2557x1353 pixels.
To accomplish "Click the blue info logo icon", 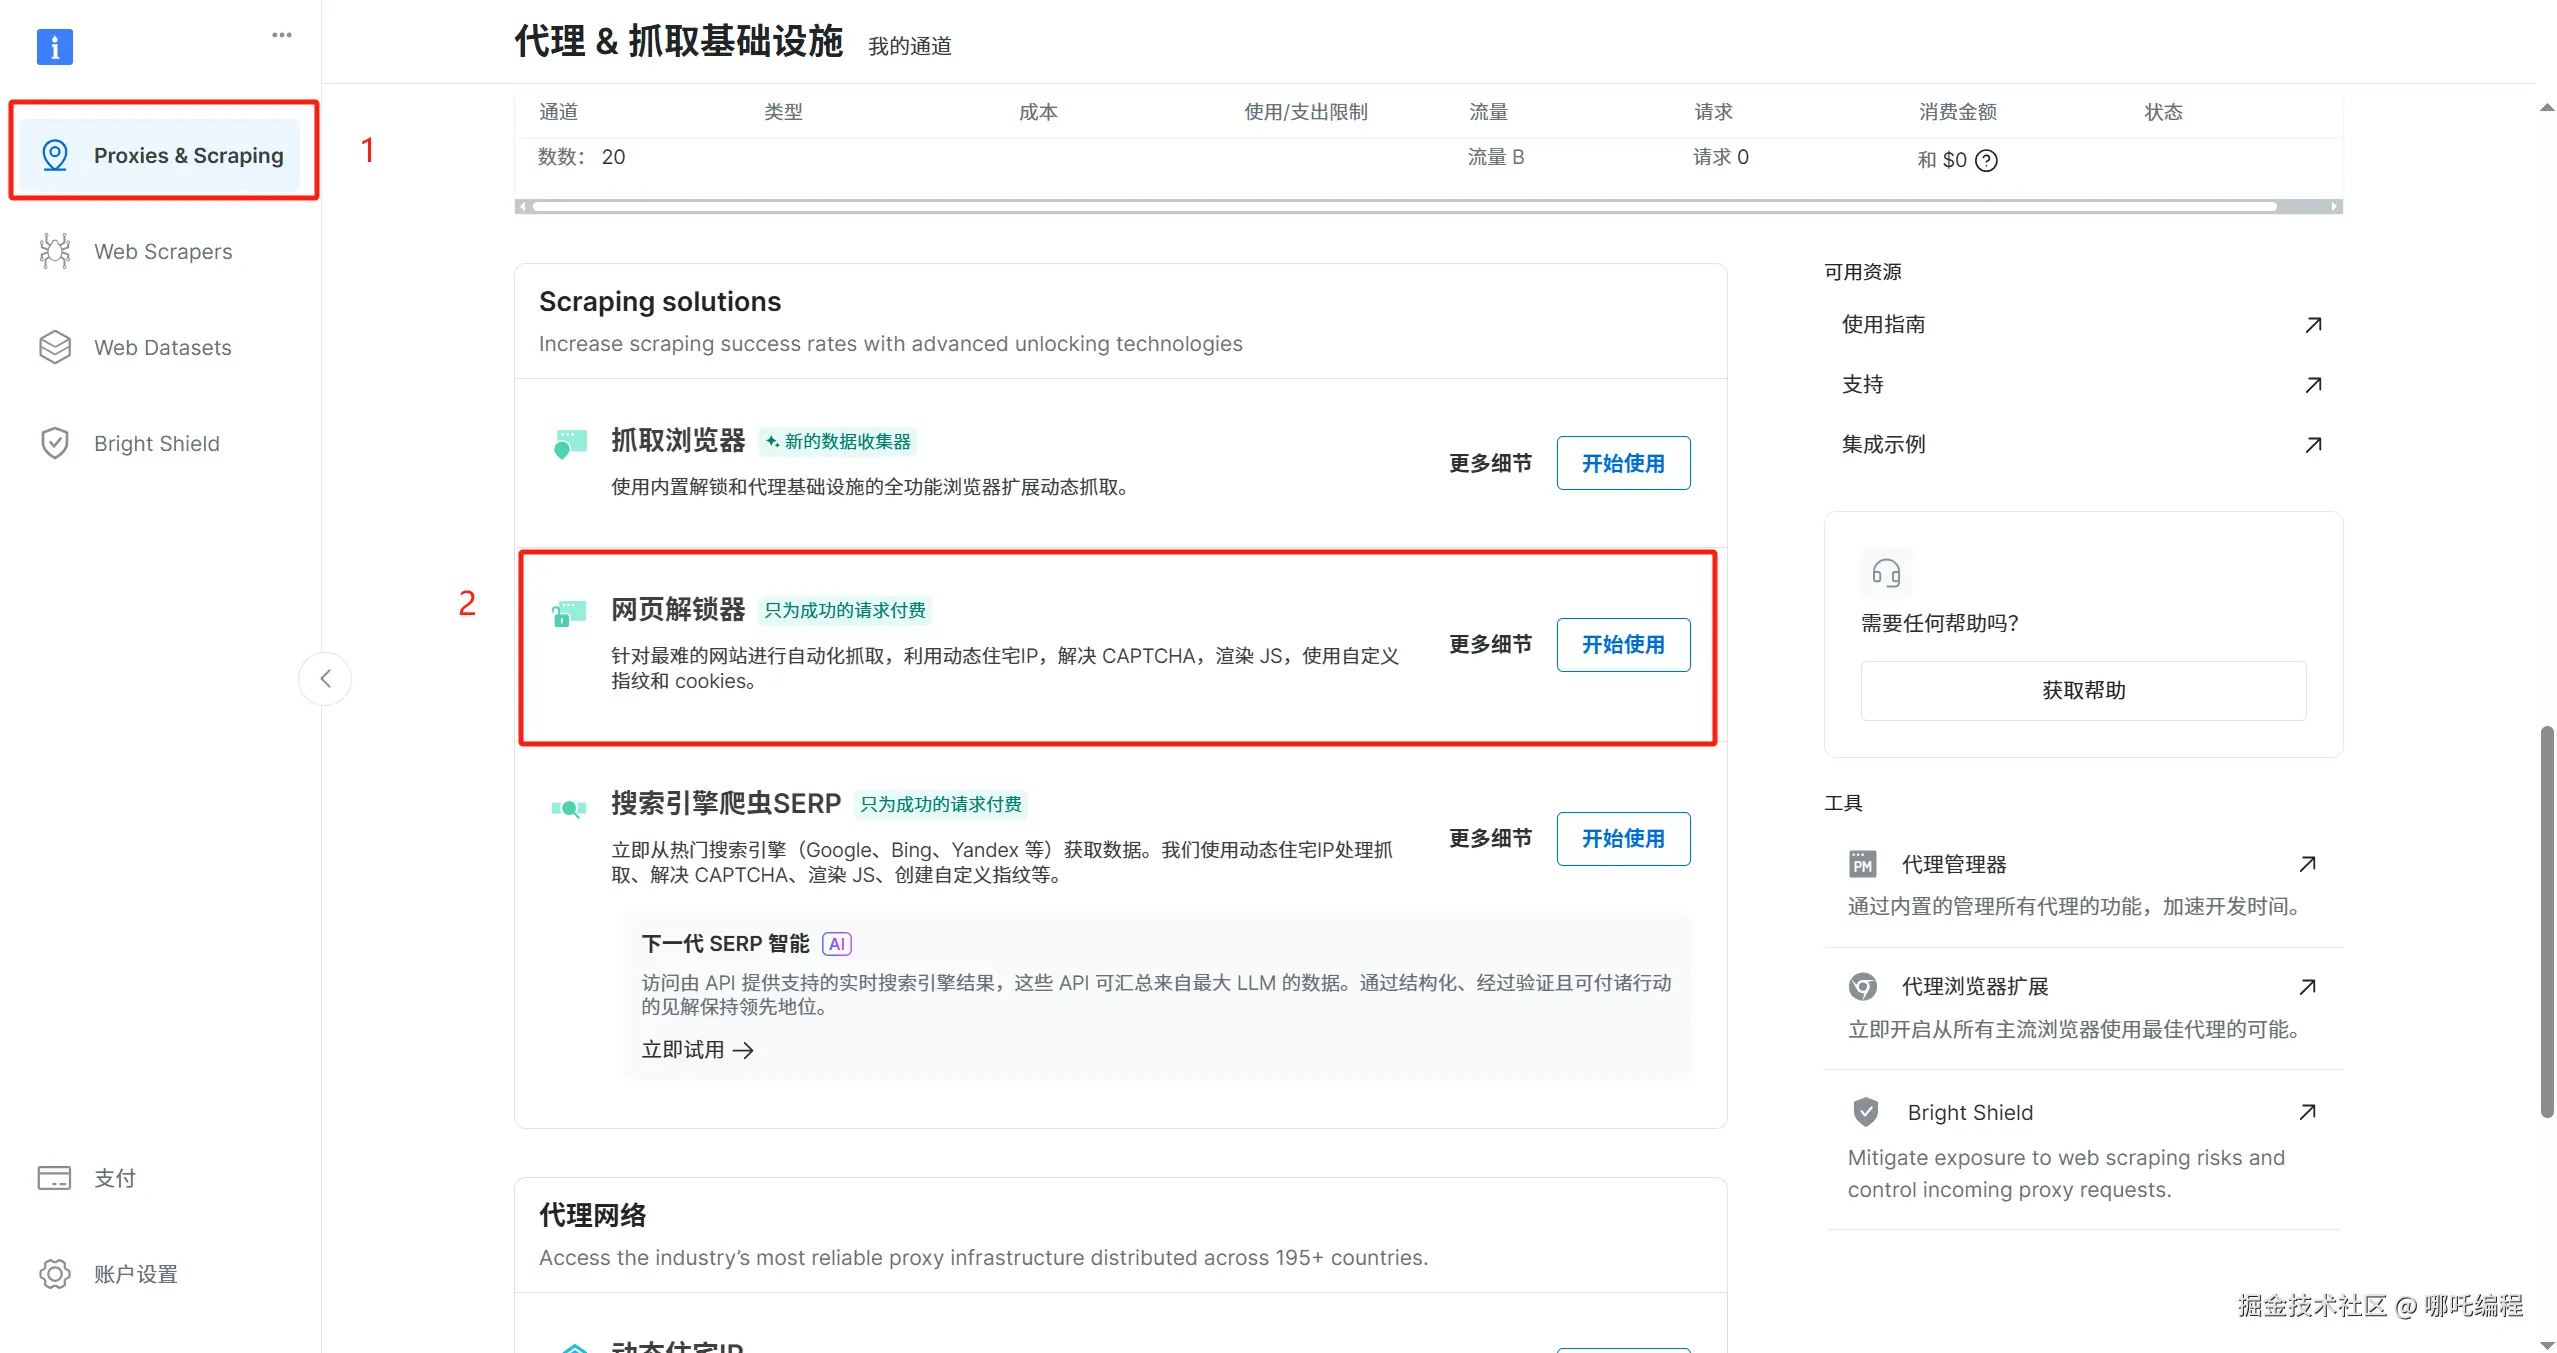I will tap(54, 46).
